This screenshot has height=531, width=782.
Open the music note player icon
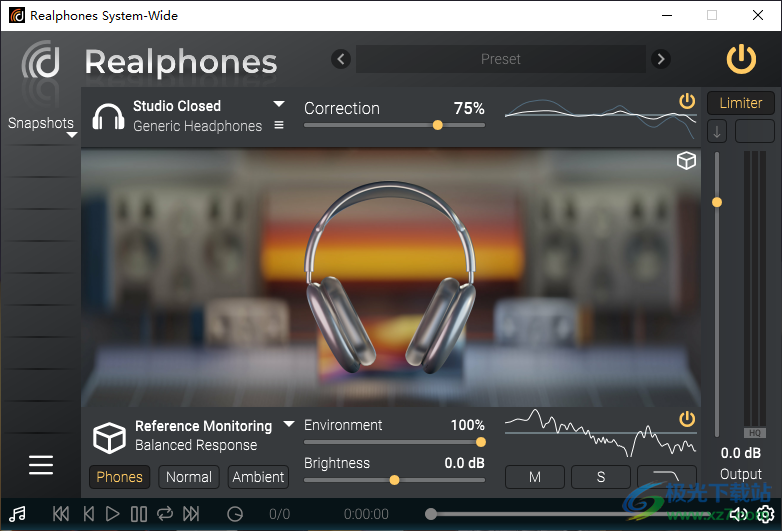[x=17, y=514]
